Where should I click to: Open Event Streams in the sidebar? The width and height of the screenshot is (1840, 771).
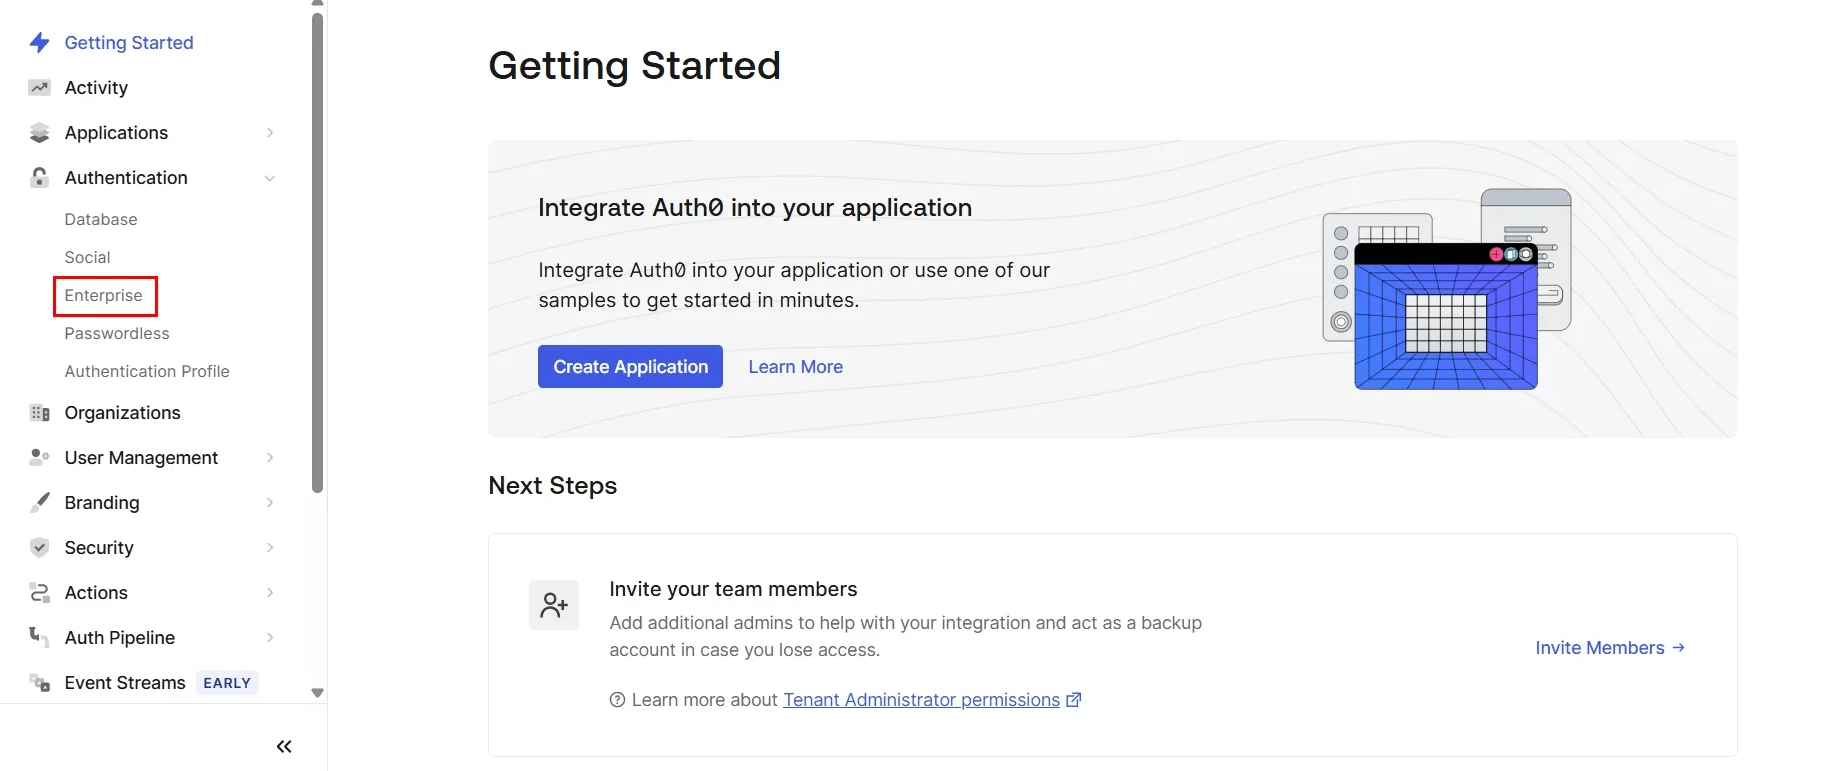pos(125,682)
